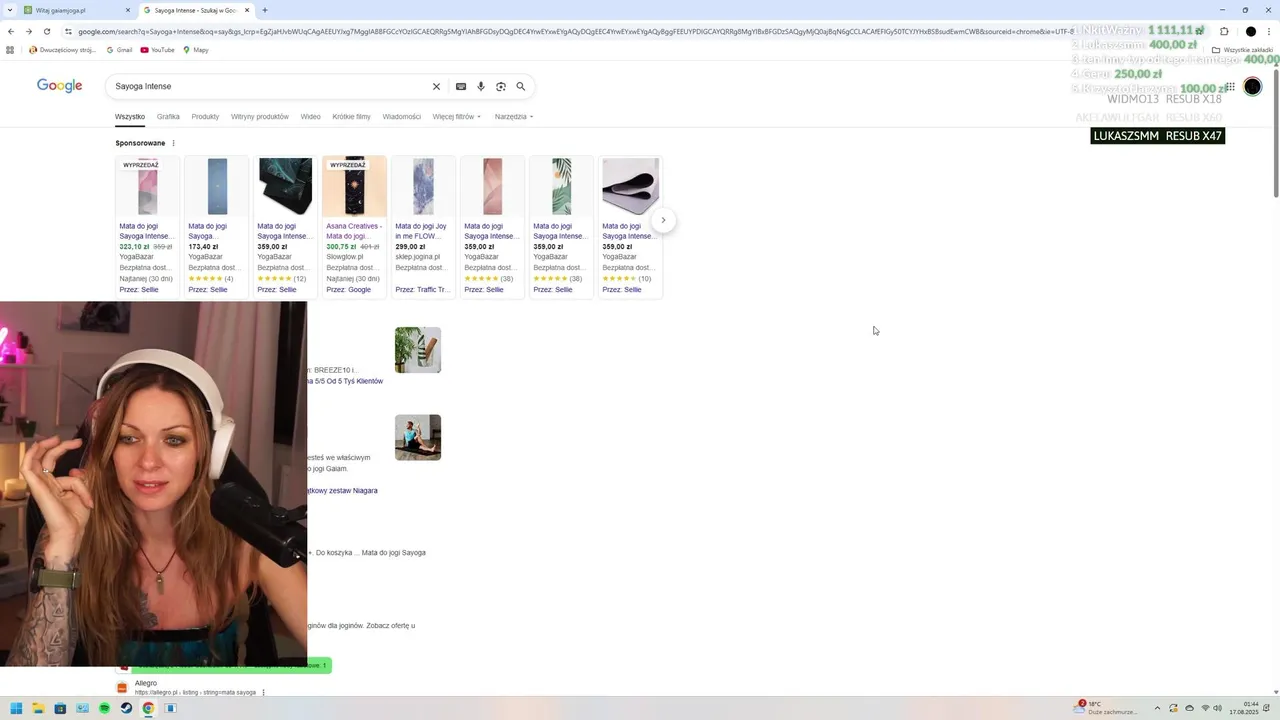Image resolution: width=1280 pixels, height=720 pixels.
Task: Expand the Narzędzia dropdown
Action: click(514, 117)
